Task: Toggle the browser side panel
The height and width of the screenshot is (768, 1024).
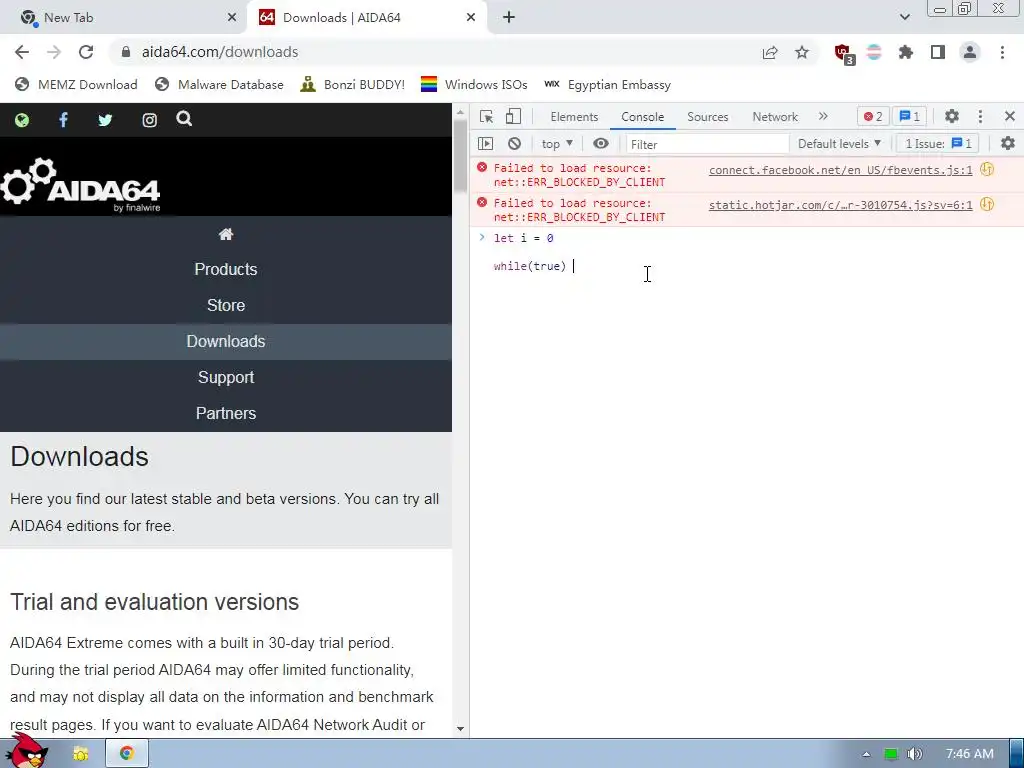Action: [x=938, y=52]
